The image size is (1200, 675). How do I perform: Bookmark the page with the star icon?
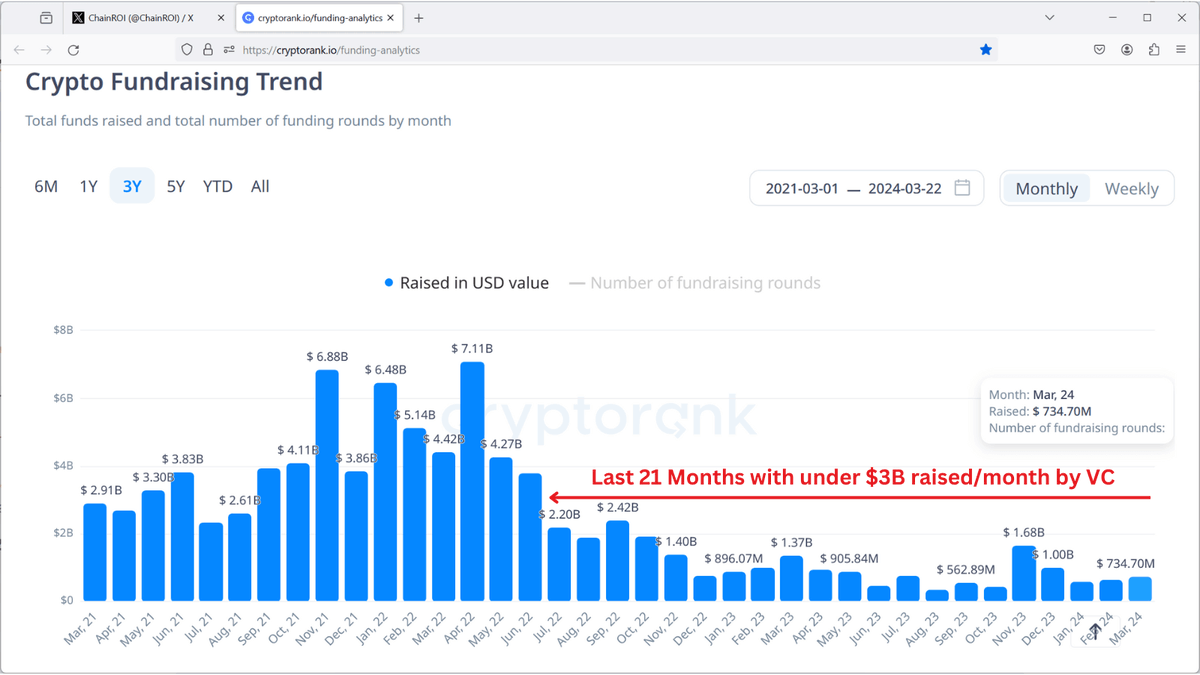tap(986, 48)
